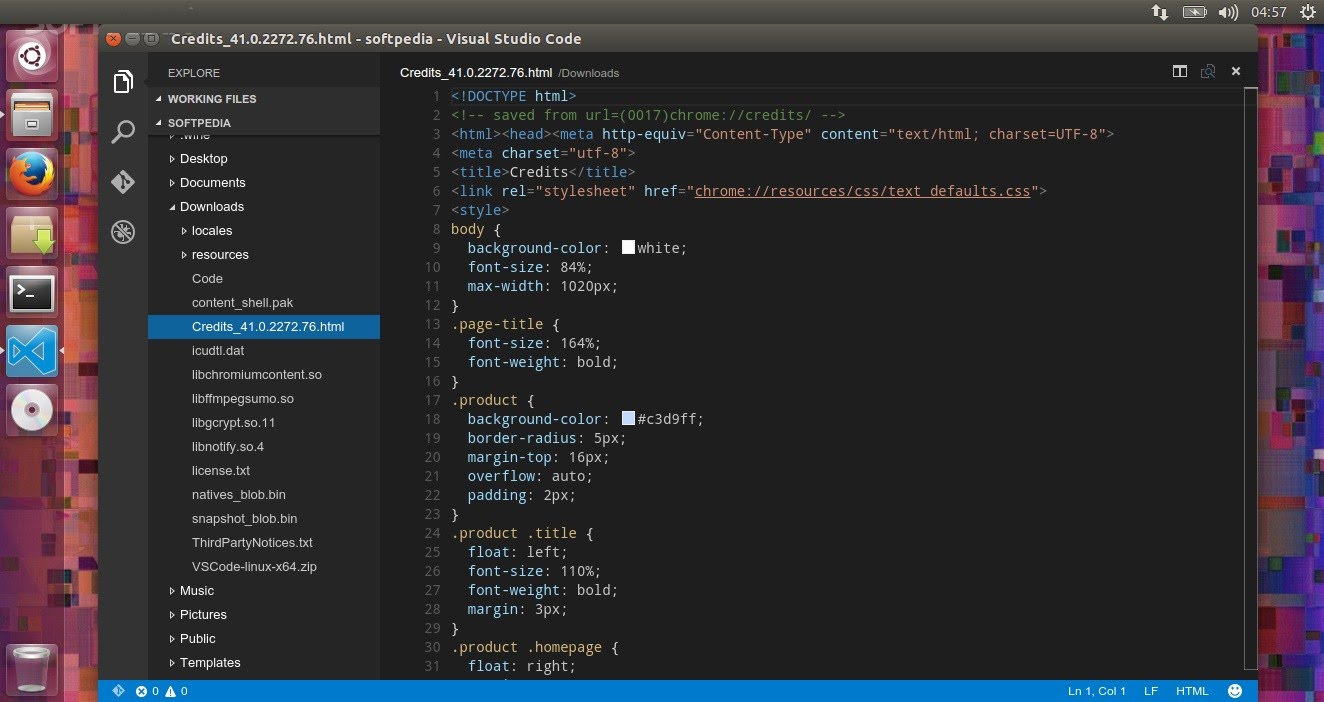Expand the Music folder
The image size is (1324, 702).
click(x=264, y=591)
